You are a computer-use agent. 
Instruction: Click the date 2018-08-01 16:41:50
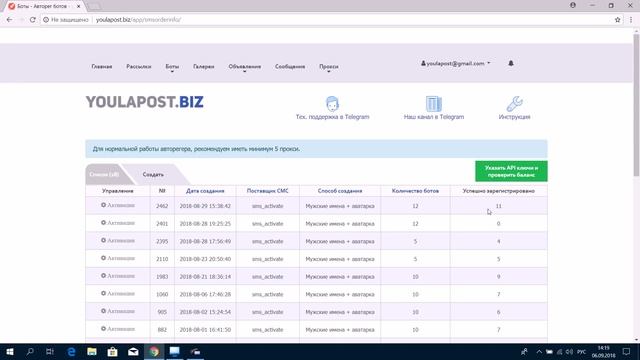tap(205, 330)
